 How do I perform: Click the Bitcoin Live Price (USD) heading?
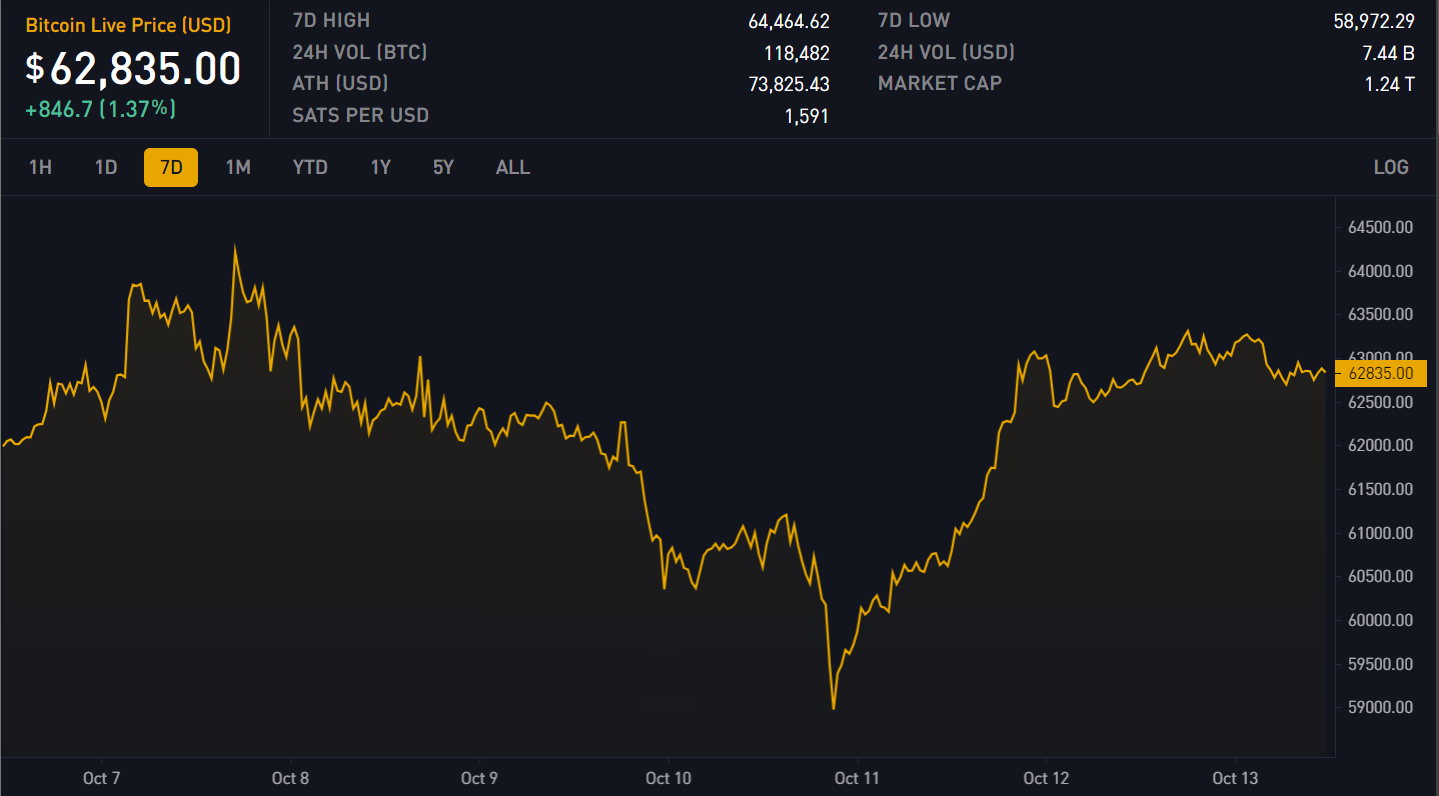click(x=128, y=25)
